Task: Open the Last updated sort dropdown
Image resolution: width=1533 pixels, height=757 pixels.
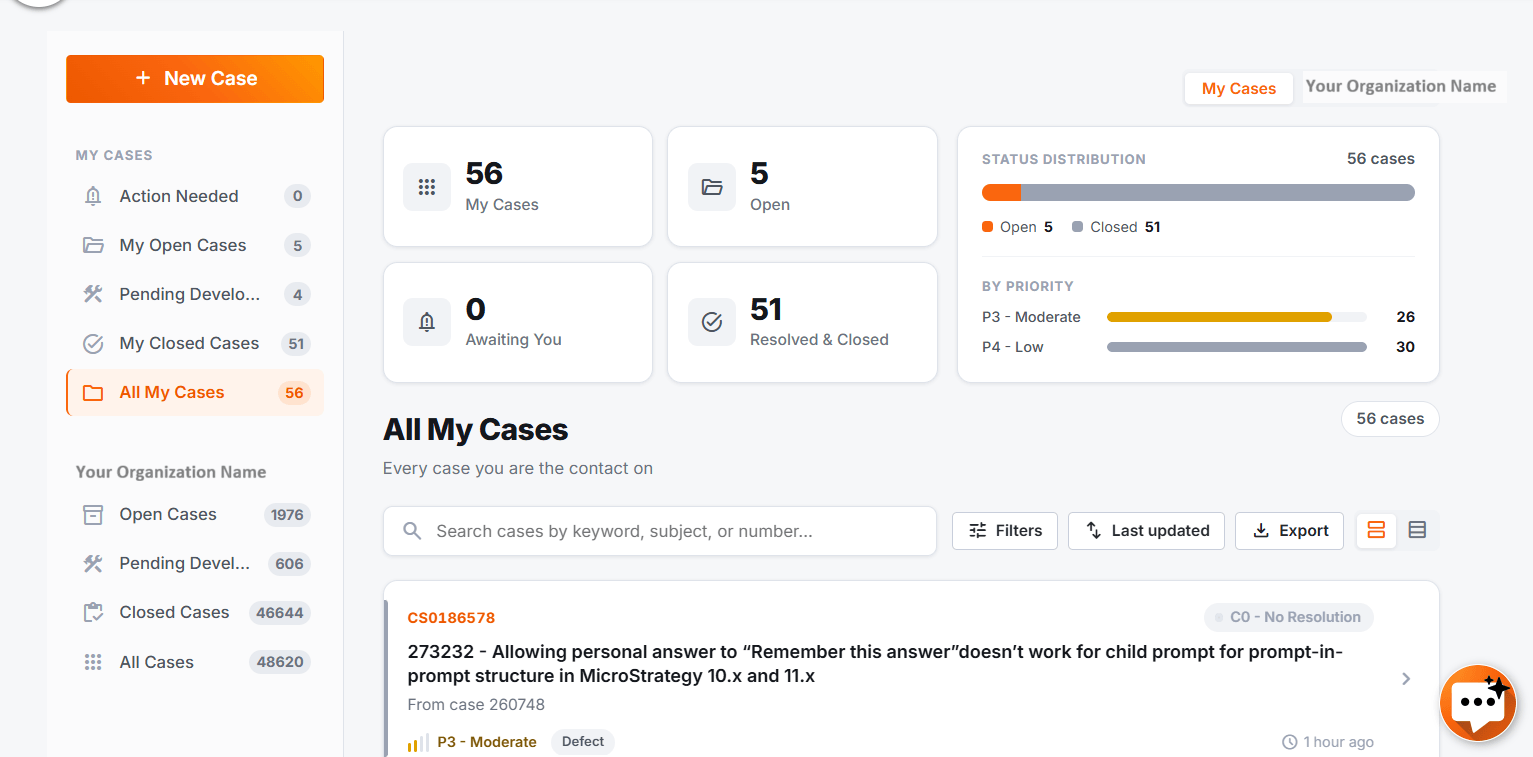Action: click(1147, 531)
